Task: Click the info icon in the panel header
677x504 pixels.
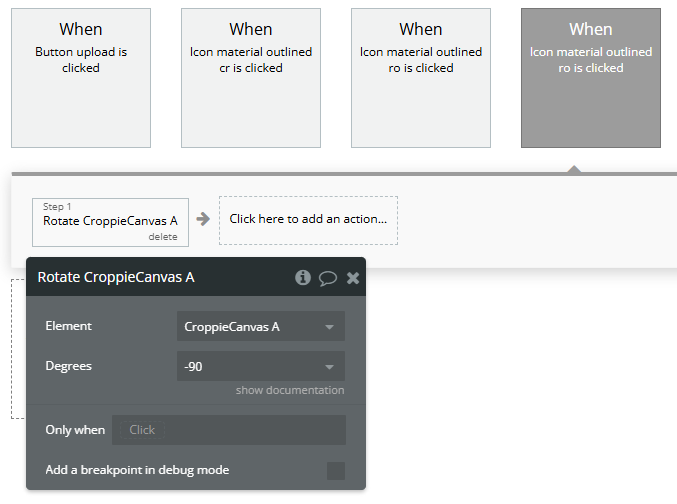Action: [x=303, y=277]
